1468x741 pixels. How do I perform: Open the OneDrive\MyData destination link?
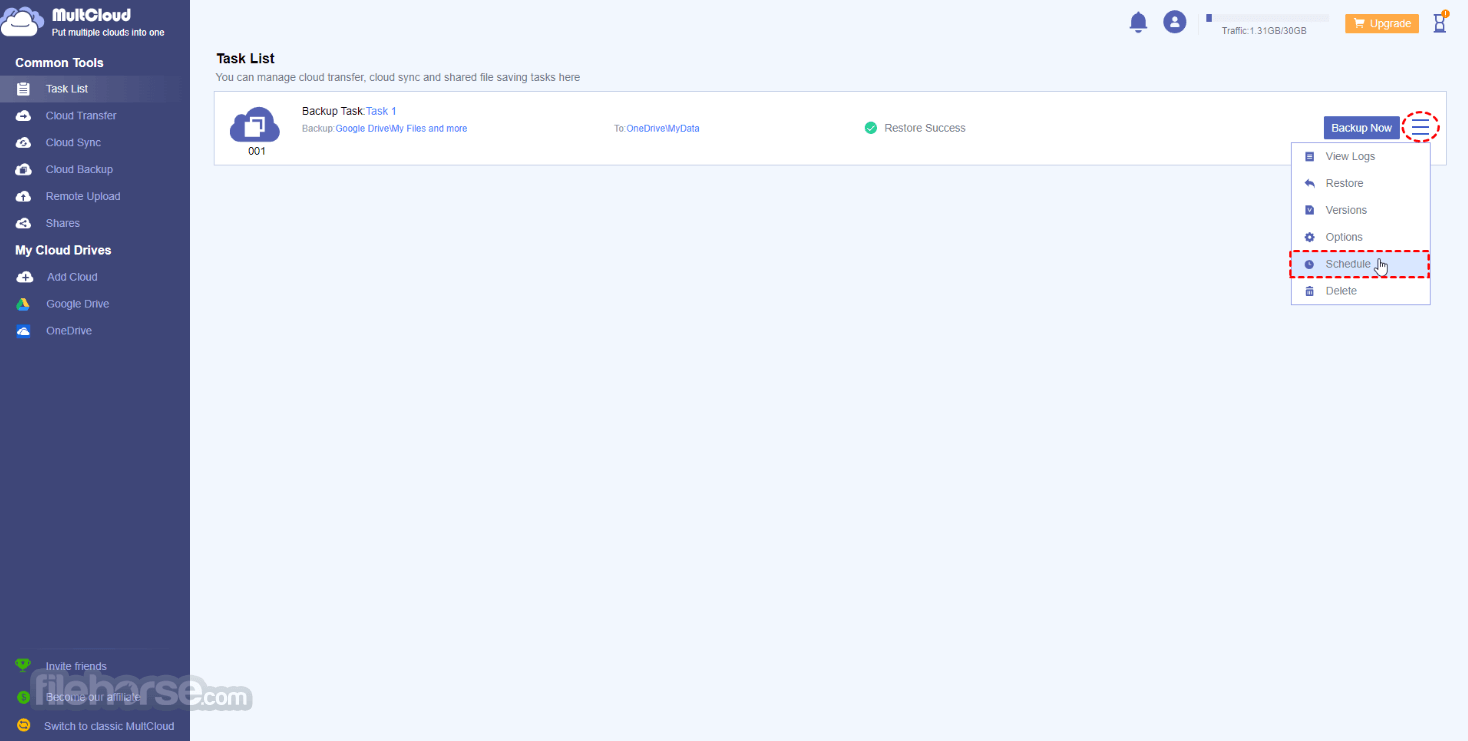point(663,129)
